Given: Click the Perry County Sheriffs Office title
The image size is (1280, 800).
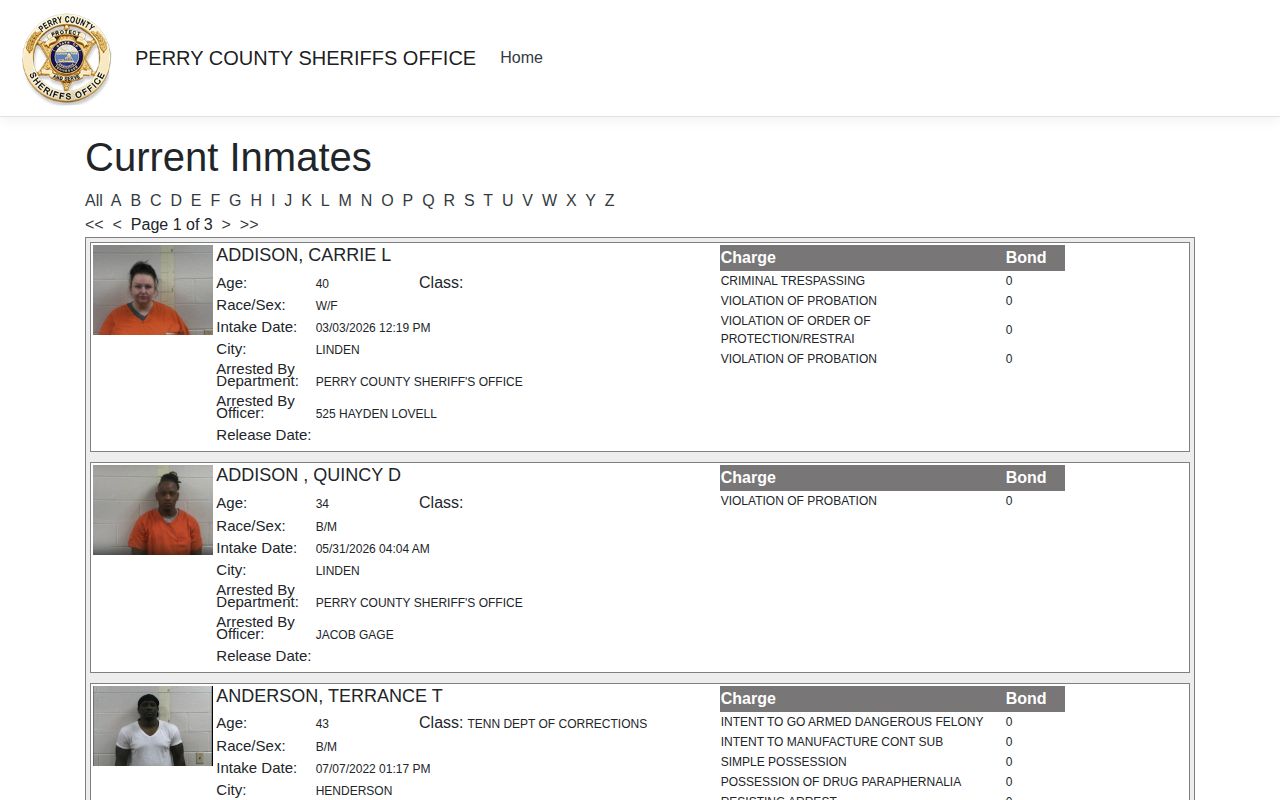Looking at the screenshot, I should click(x=305, y=58).
